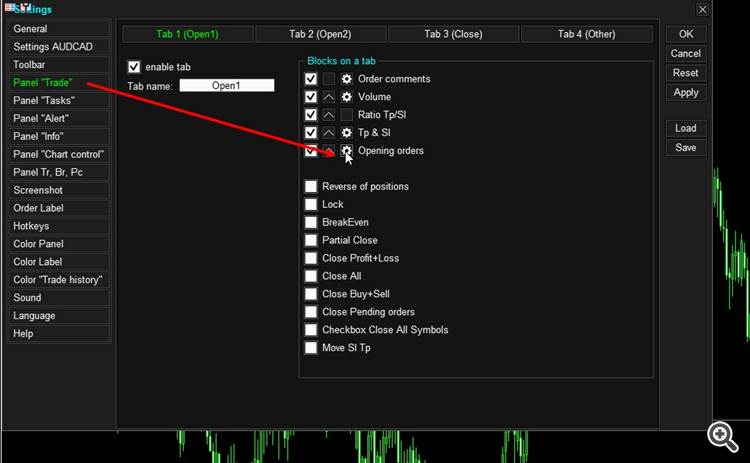Enable Lock block checkbox
Screen dimensions: 750x463
(311, 205)
